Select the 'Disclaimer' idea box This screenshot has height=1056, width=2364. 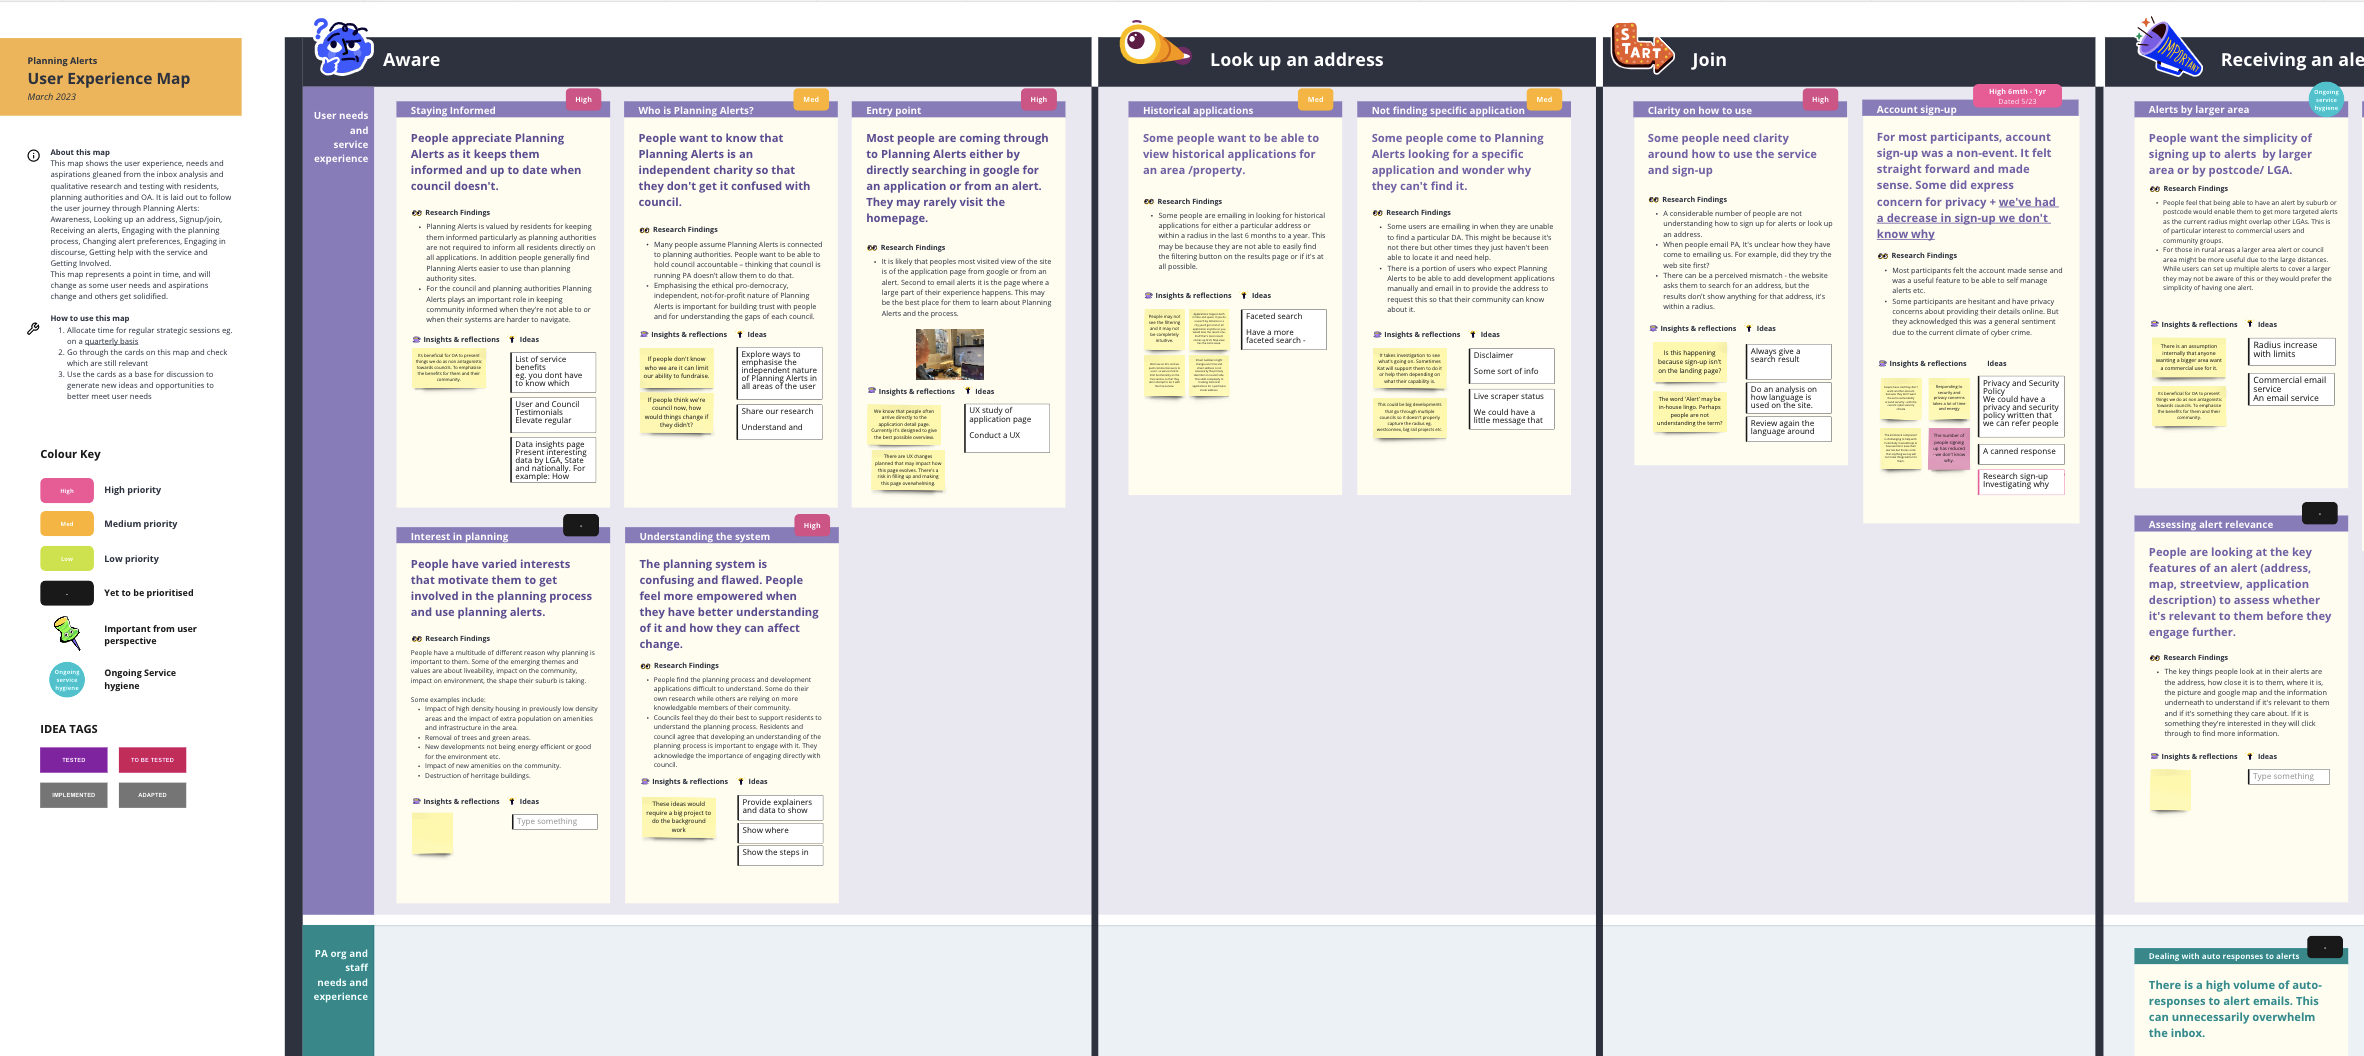click(x=1512, y=364)
